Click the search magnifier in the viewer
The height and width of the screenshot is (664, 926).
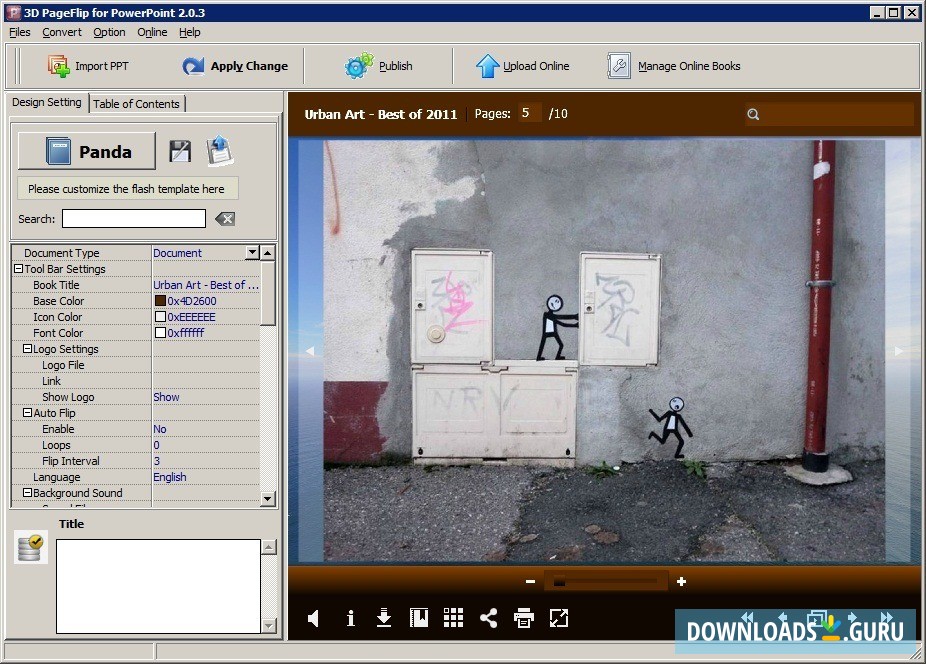753,115
